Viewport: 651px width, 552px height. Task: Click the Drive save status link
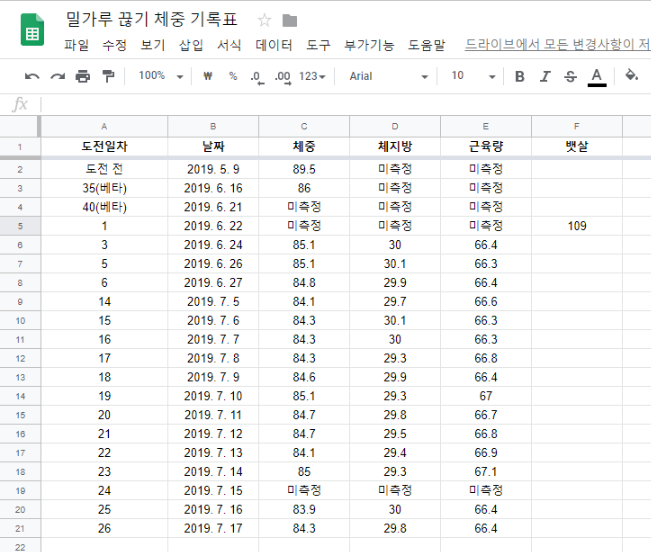coord(558,44)
